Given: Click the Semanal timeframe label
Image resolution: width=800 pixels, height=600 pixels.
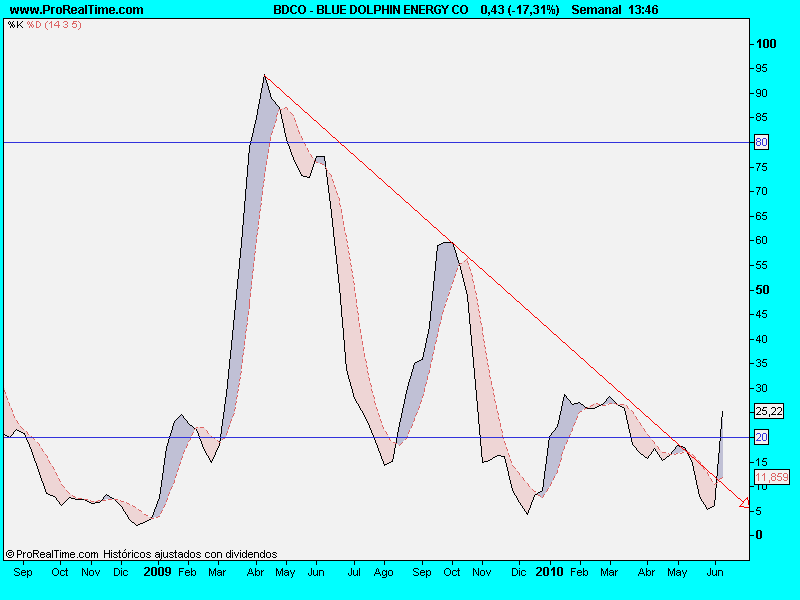Looking at the screenshot, I should point(596,10).
